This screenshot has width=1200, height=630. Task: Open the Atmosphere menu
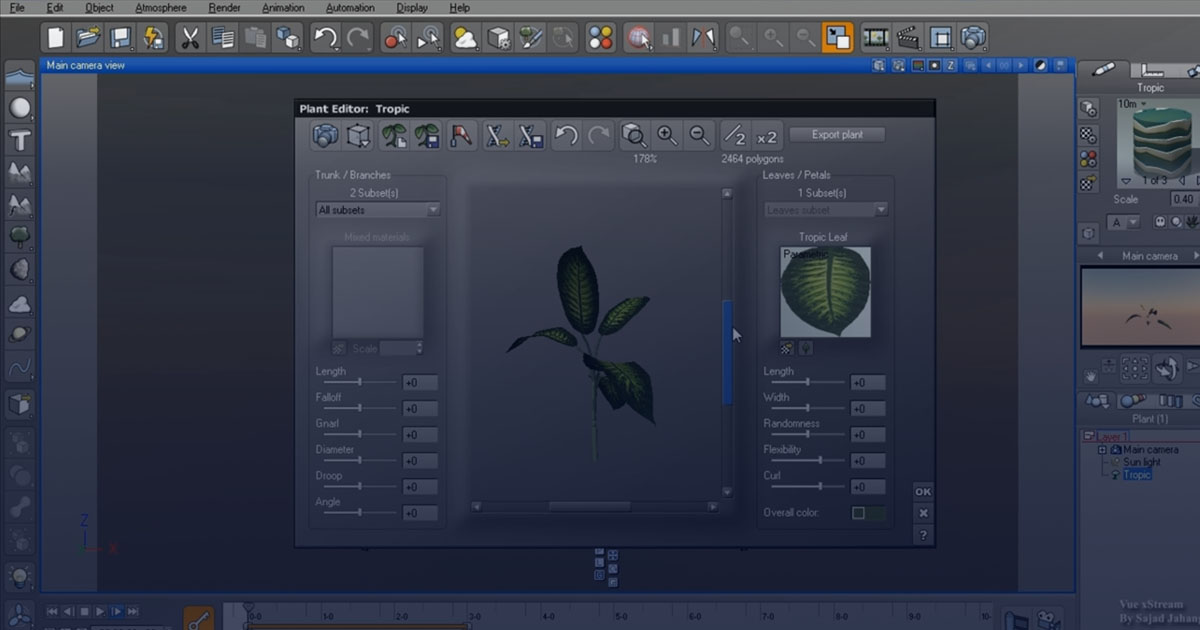163,7
